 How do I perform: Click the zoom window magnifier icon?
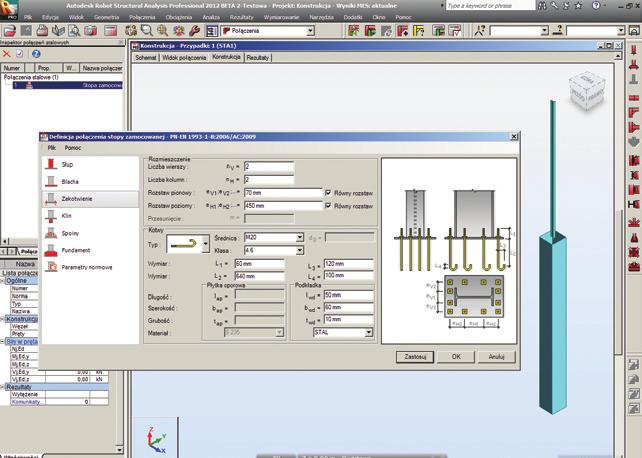click(x=147, y=31)
